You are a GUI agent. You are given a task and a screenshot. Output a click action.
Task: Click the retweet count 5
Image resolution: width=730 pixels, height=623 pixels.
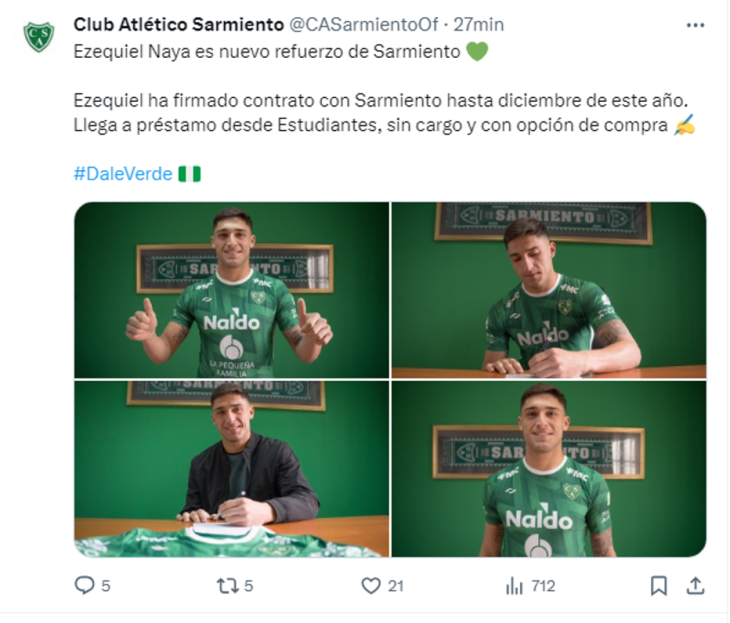click(x=249, y=586)
